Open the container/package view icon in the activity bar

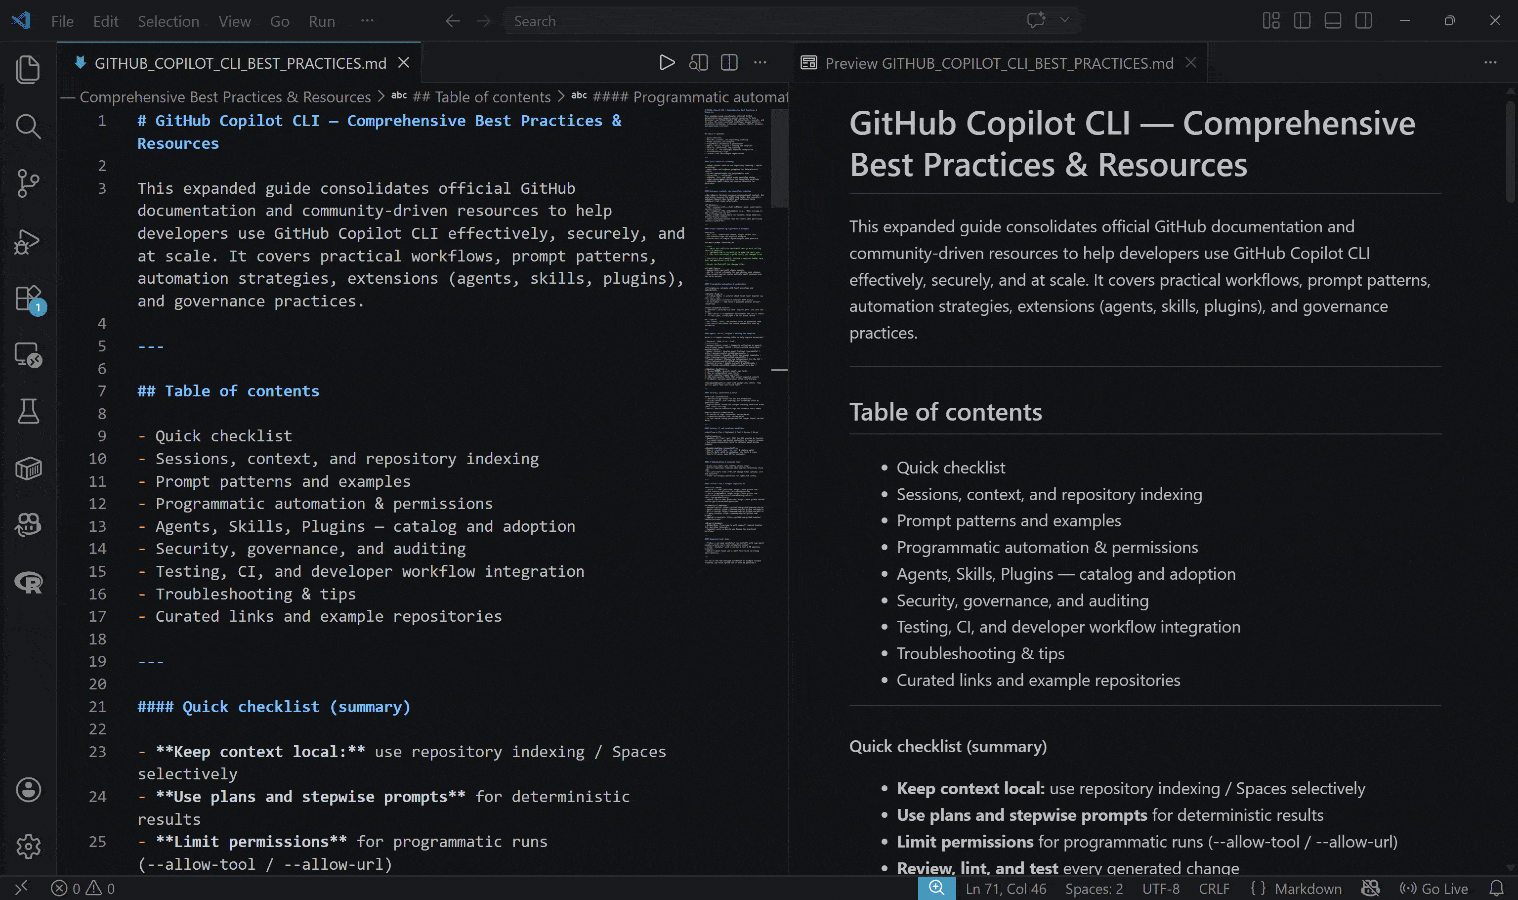coord(28,468)
